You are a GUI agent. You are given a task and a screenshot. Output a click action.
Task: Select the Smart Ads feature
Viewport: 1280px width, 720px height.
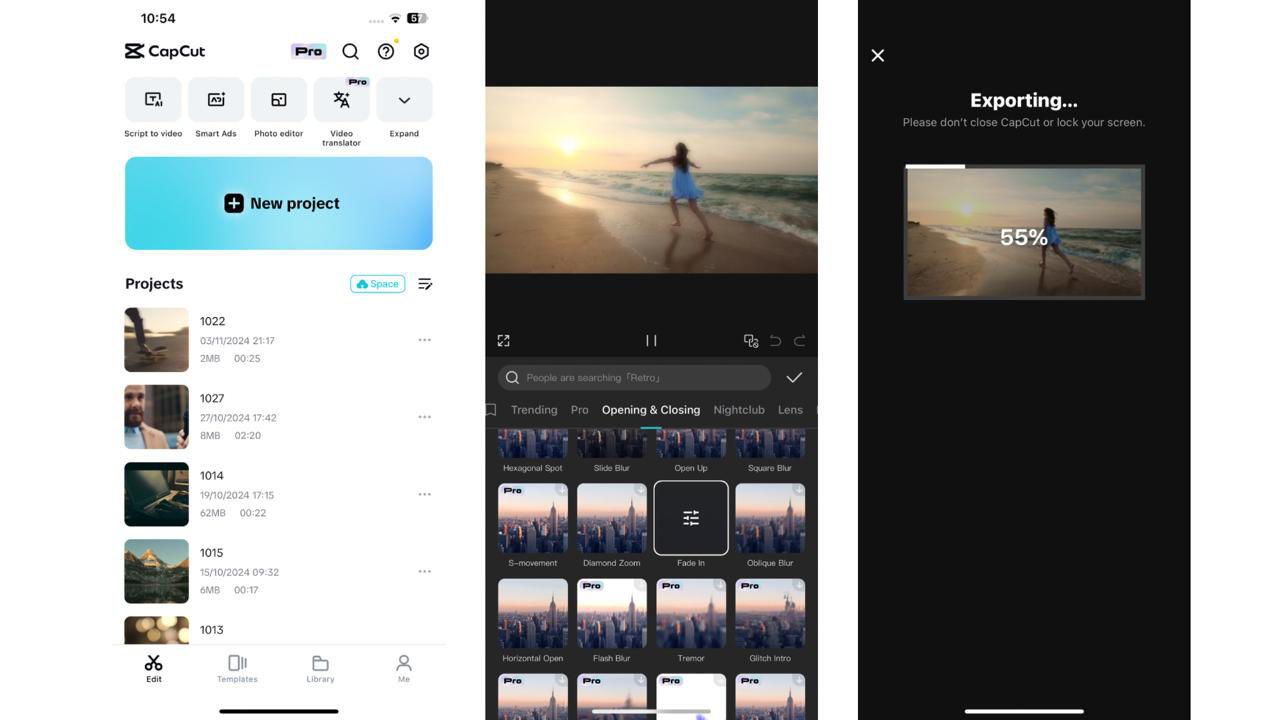215,99
